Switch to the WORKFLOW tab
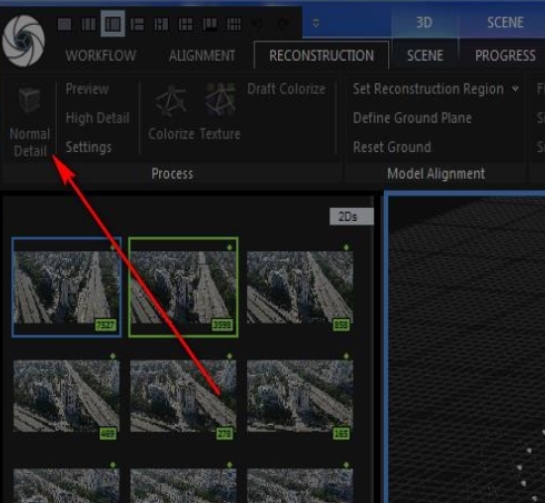The height and width of the screenshot is (503, 545). [x=101, y=56]
